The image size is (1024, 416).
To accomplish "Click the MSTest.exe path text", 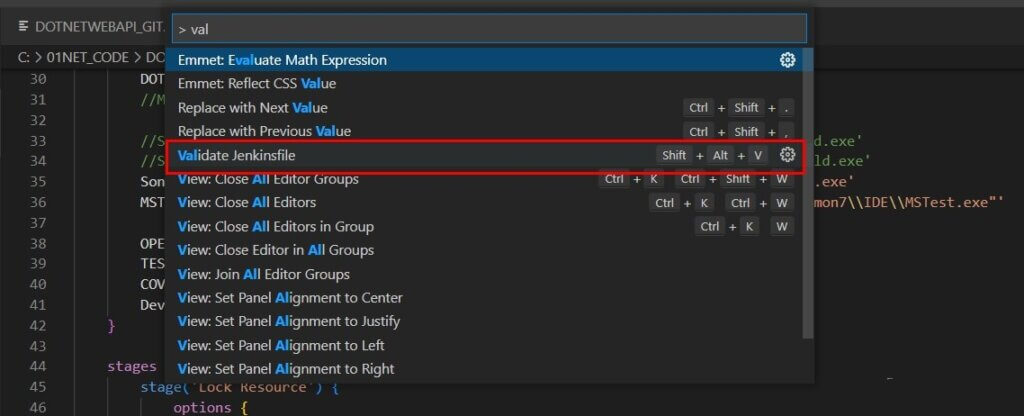I will click(907, 202).
